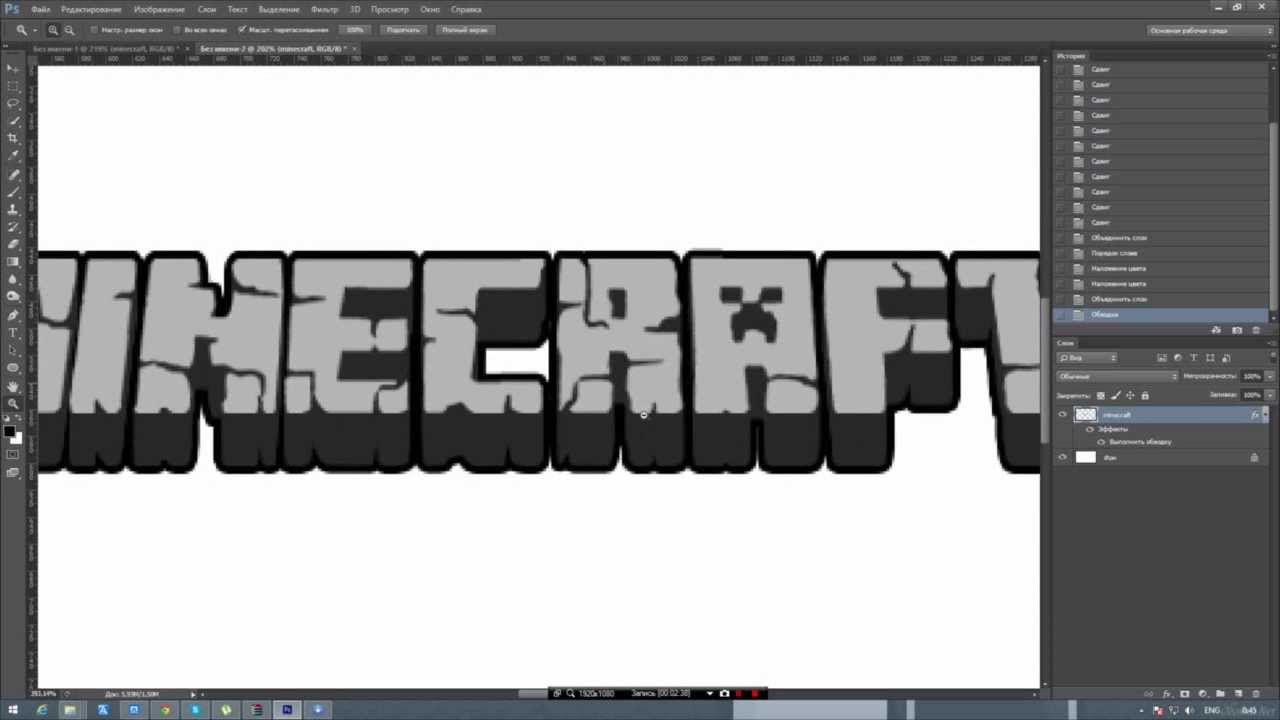Viewport: 1280px width, 720px height.
Task: Click the Фон layer thumbnail
Action: point(1085,457)
